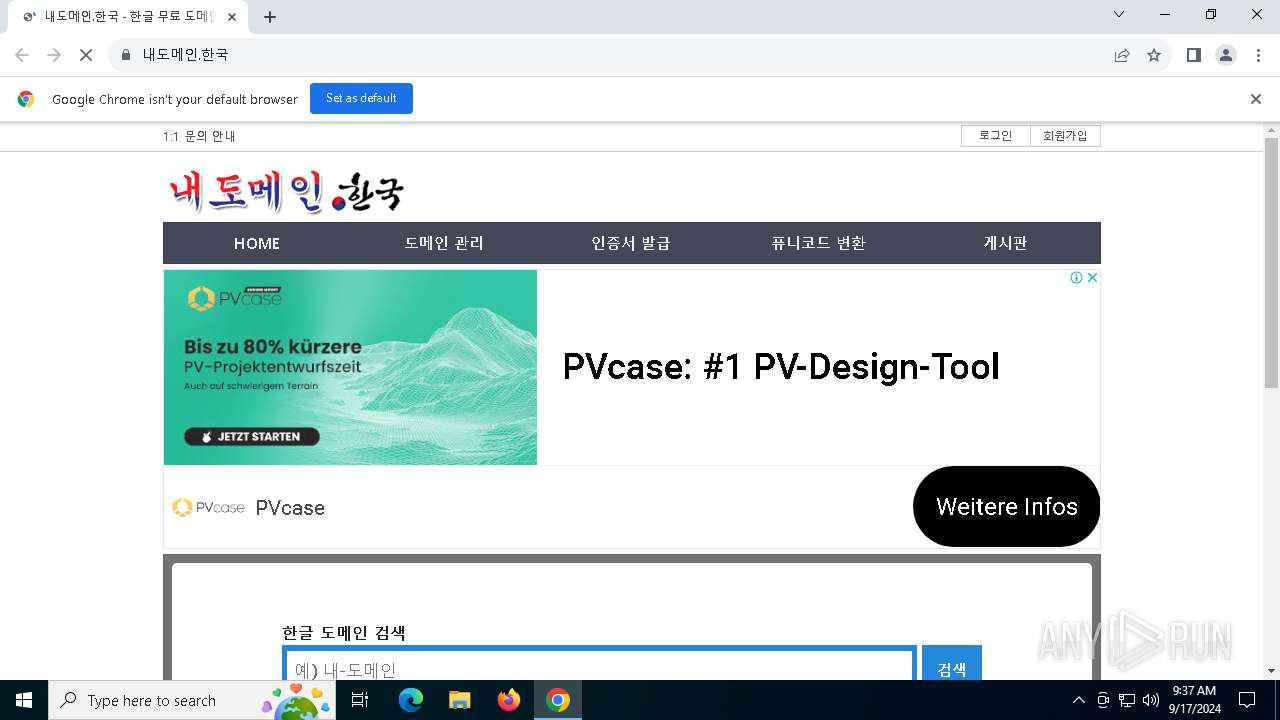Click Set as default button
The width and height of the screenshot is (1280, 720).
[361, 98]
